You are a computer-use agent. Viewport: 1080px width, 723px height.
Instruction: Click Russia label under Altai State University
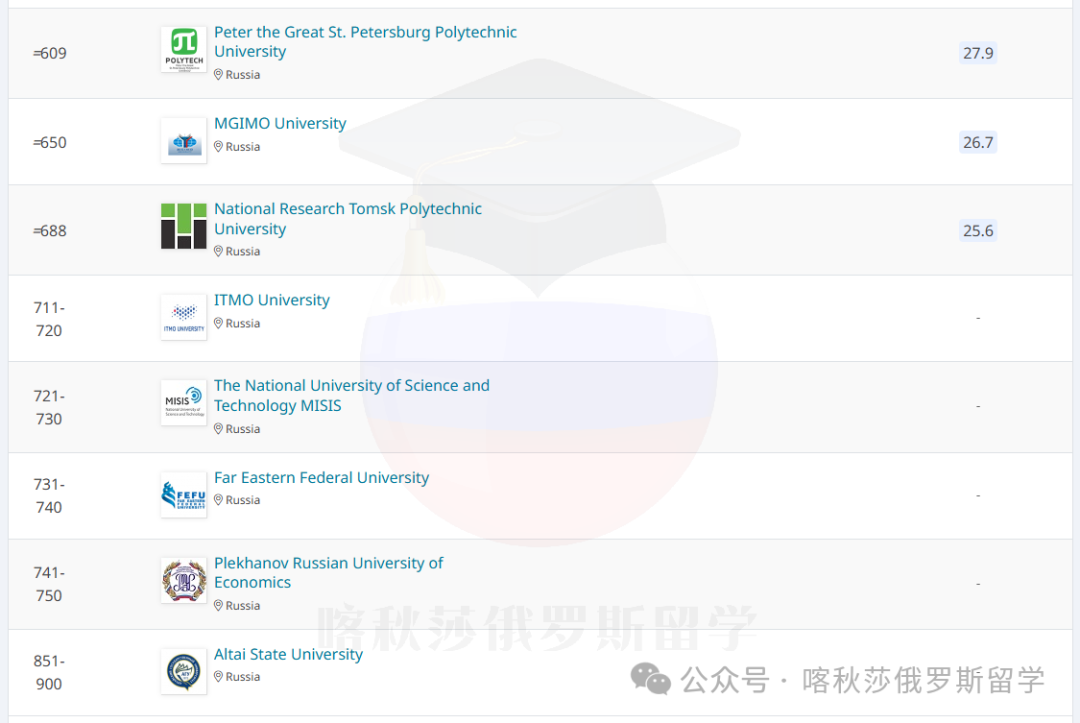click(243, 677)
